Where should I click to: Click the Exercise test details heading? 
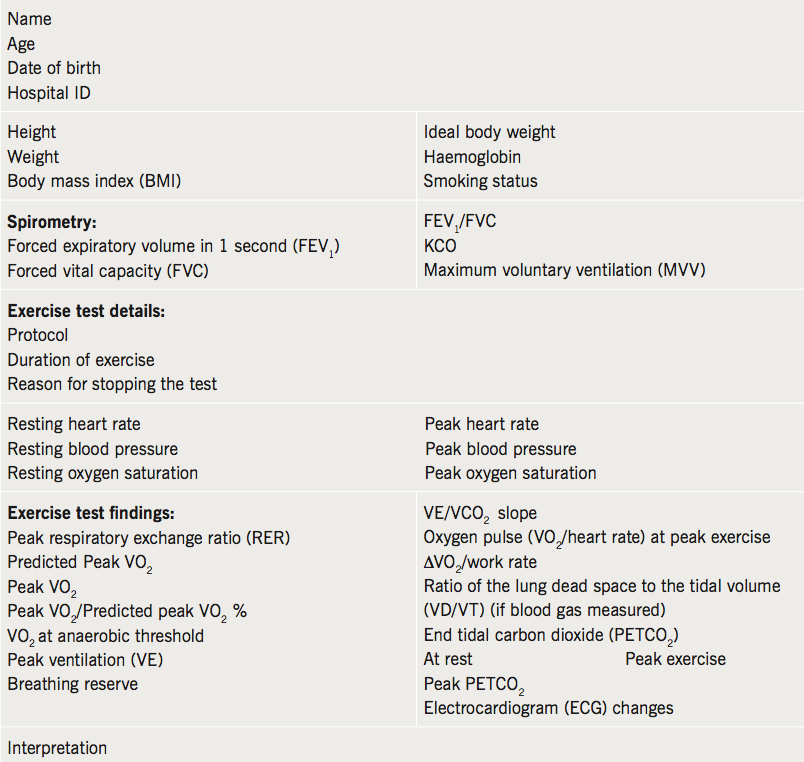point(86,311)
